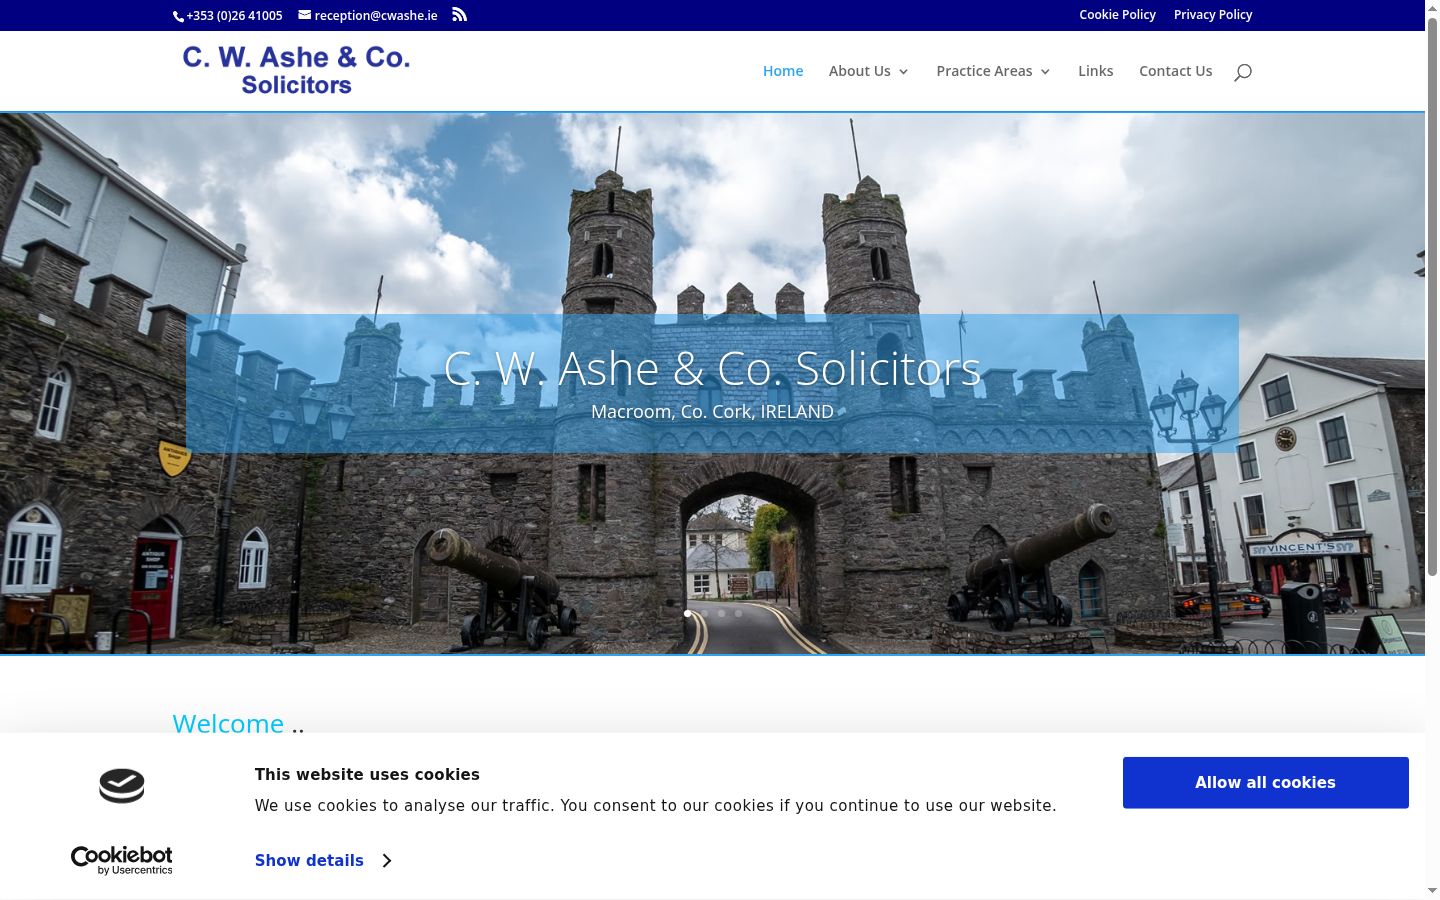
Task: Click the envelope email icon in top bar
Action: [305, 15]
